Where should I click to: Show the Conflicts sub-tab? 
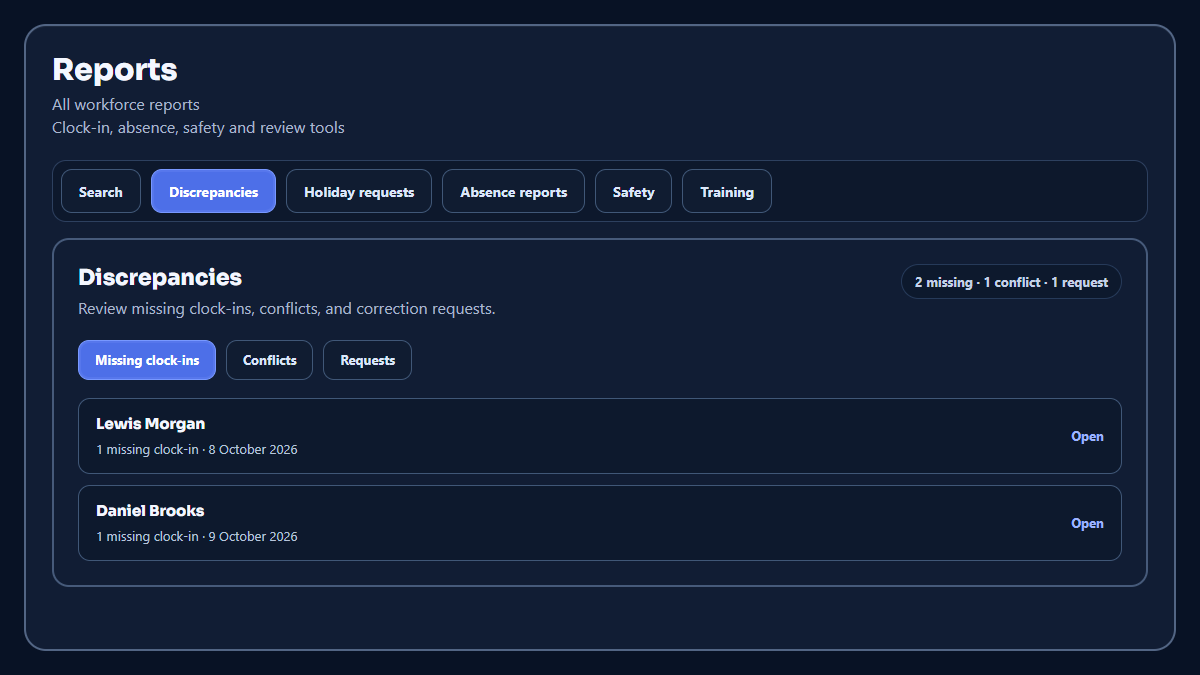269,360
